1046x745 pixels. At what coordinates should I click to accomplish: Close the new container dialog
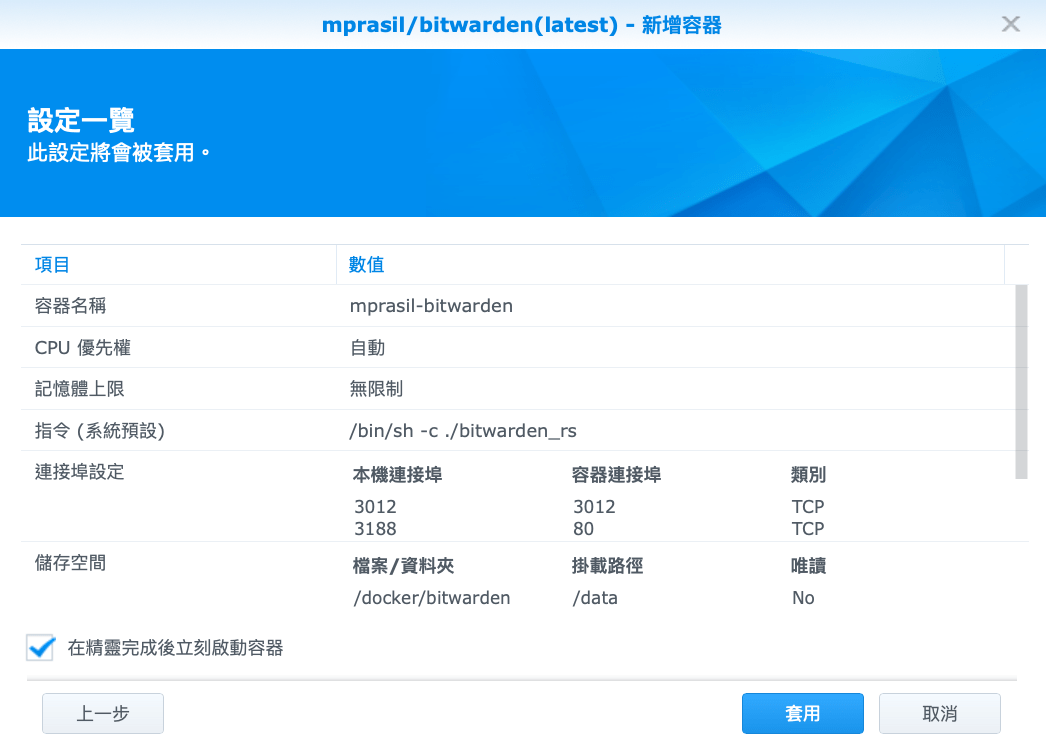(1011, 24)
